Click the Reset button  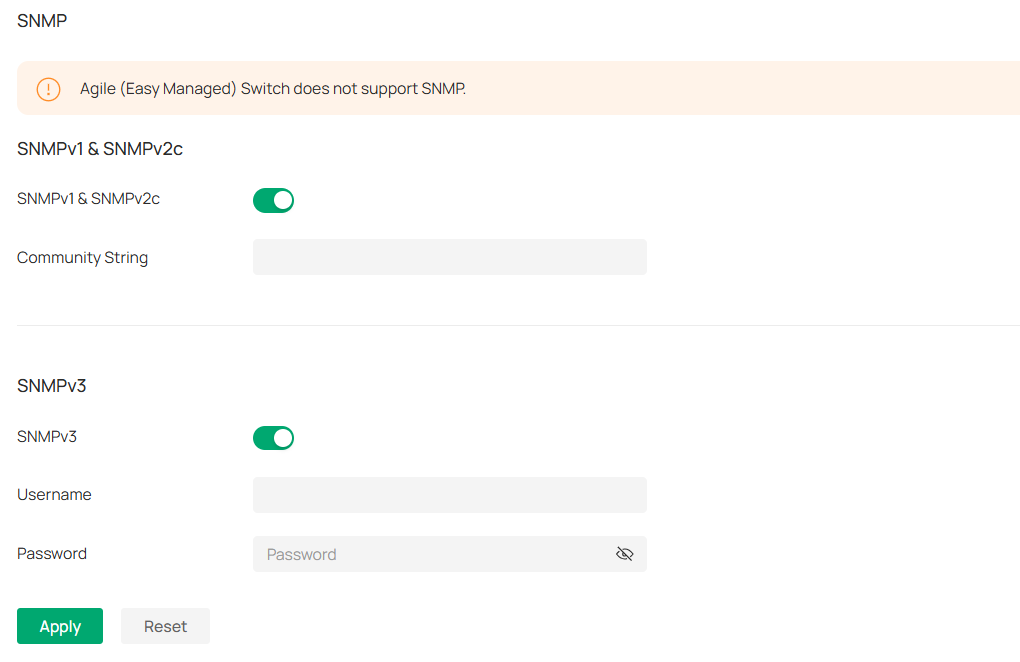pyautogui.click(x=165, y=626)
